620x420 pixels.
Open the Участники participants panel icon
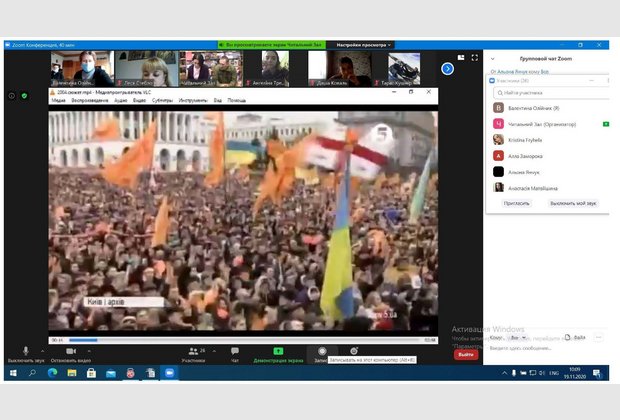click(195, 351)
